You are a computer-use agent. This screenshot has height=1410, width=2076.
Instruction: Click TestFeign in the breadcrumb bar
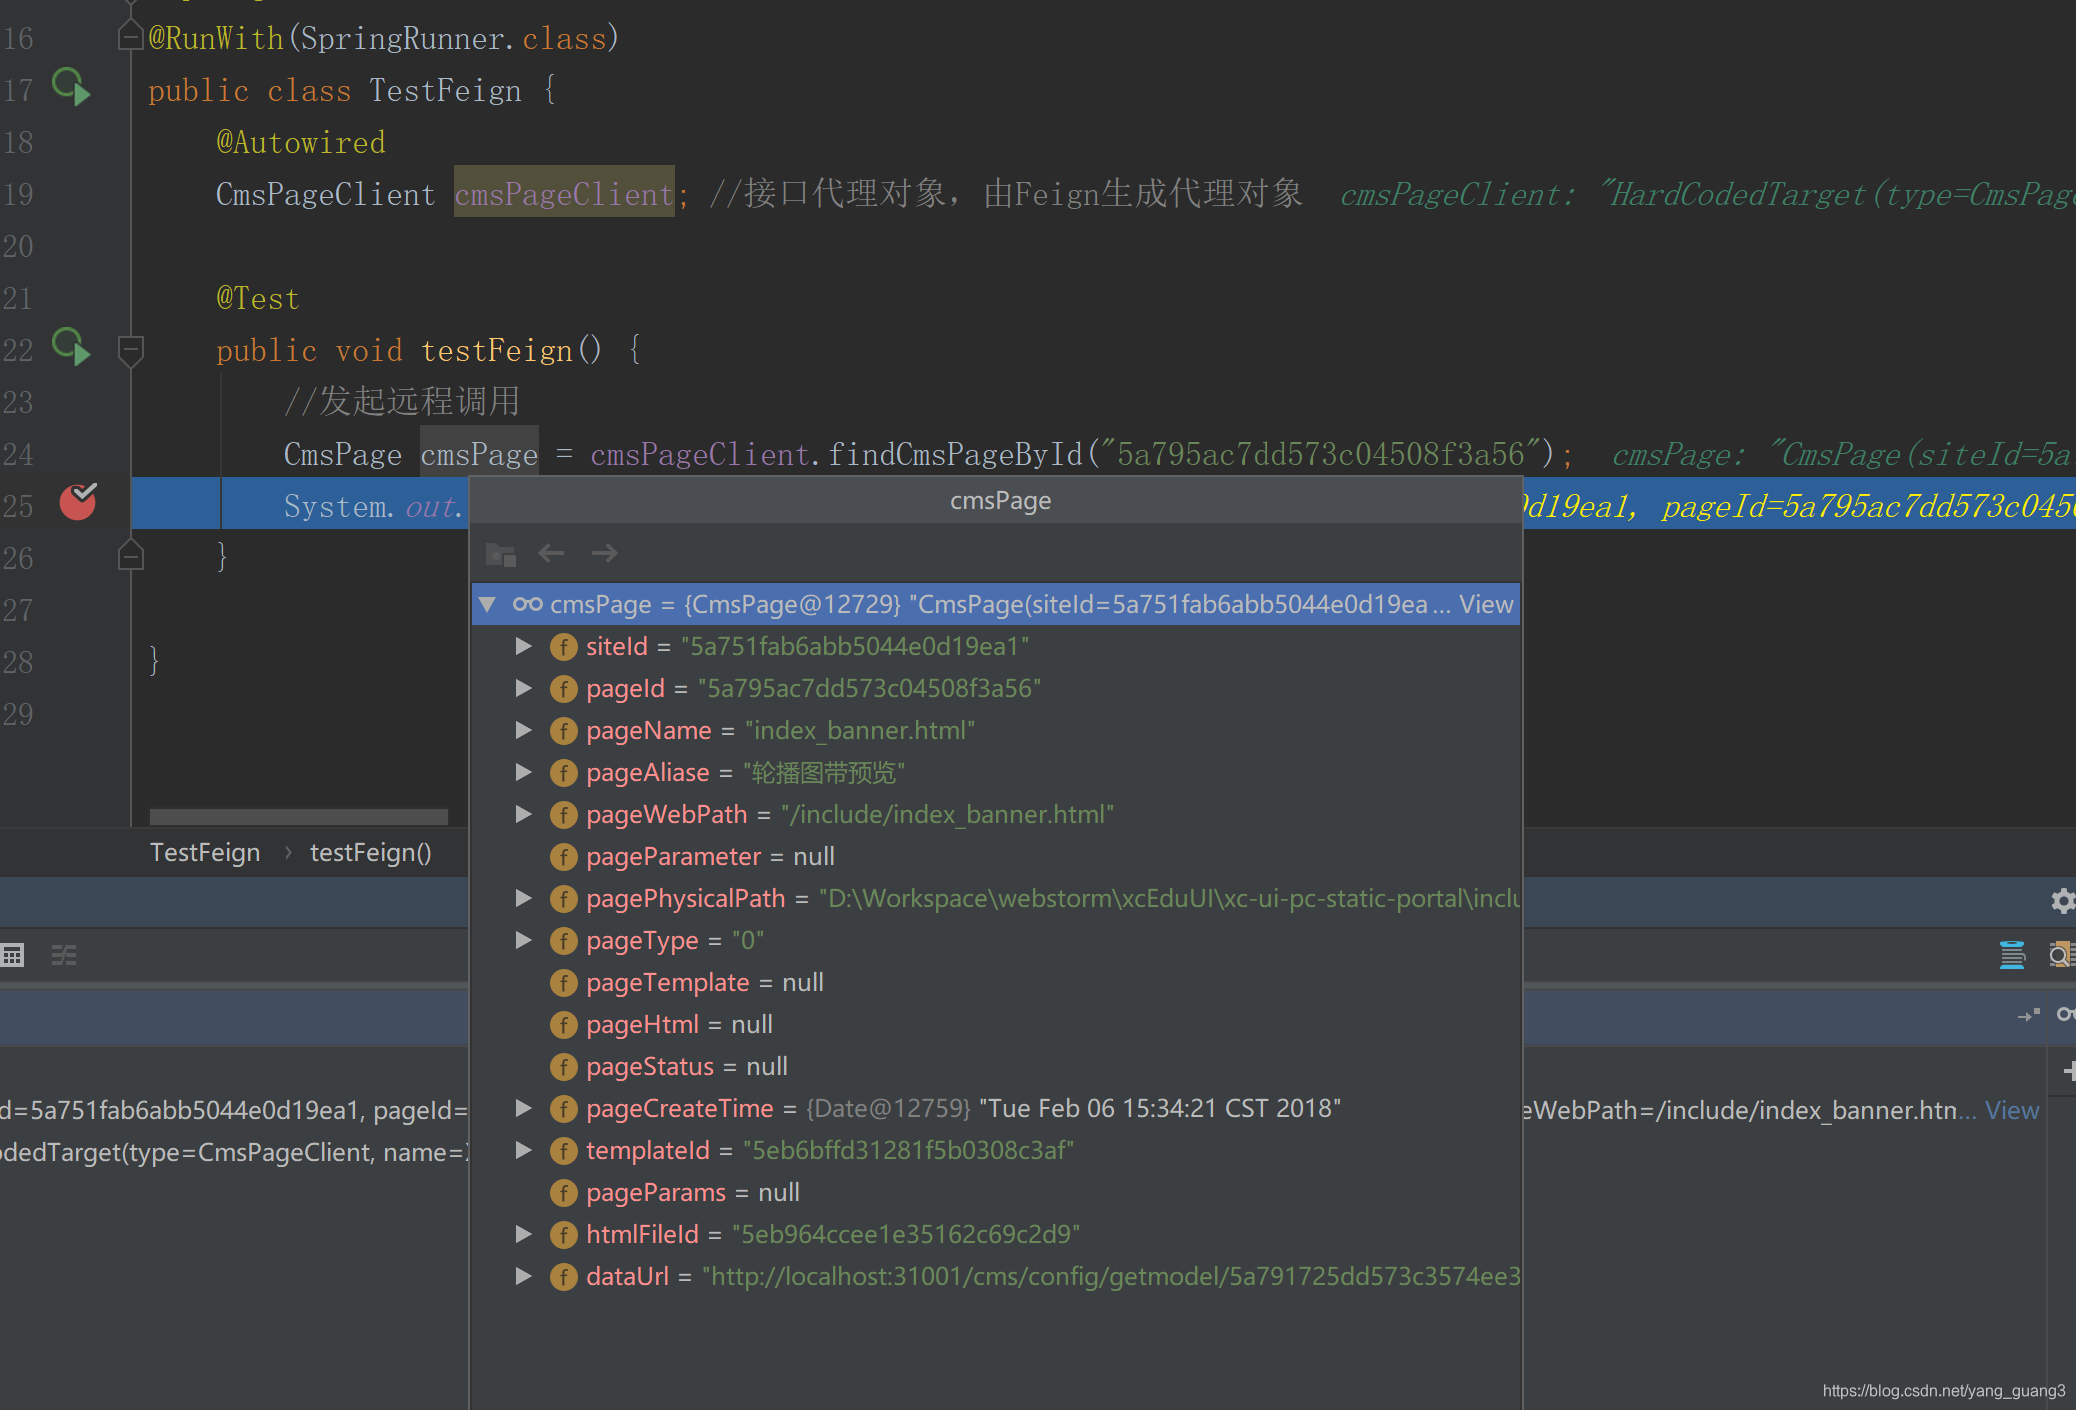point(205,852)
